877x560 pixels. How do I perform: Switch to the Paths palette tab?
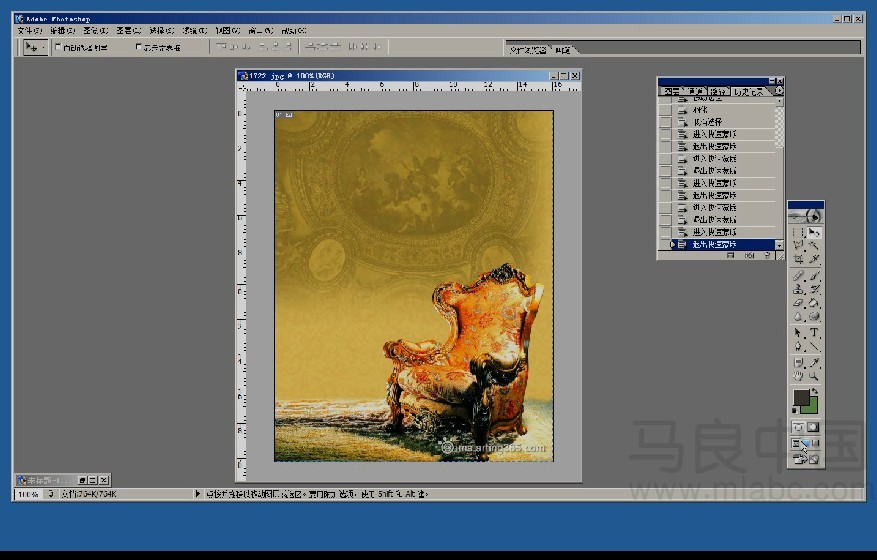719,91
